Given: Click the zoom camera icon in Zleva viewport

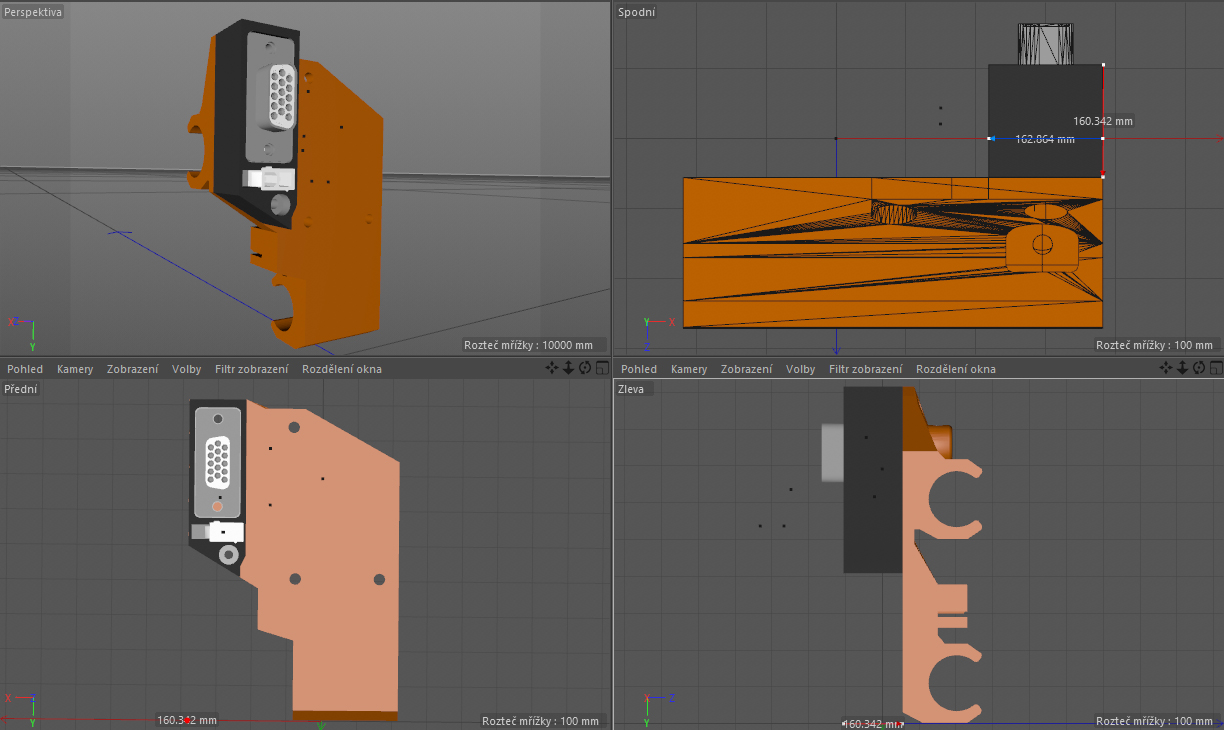Looking at the screenshot, I should point(1182,368).
